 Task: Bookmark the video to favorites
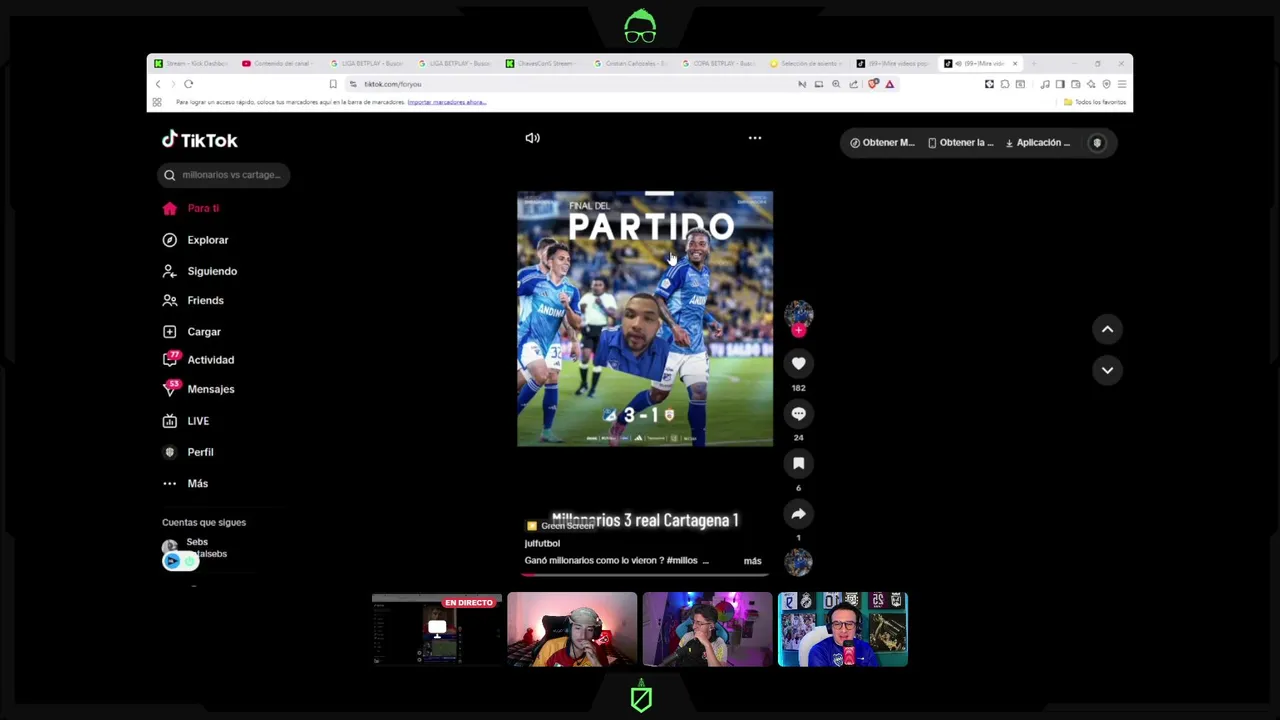pyautogui.click(x=798, y=464)
